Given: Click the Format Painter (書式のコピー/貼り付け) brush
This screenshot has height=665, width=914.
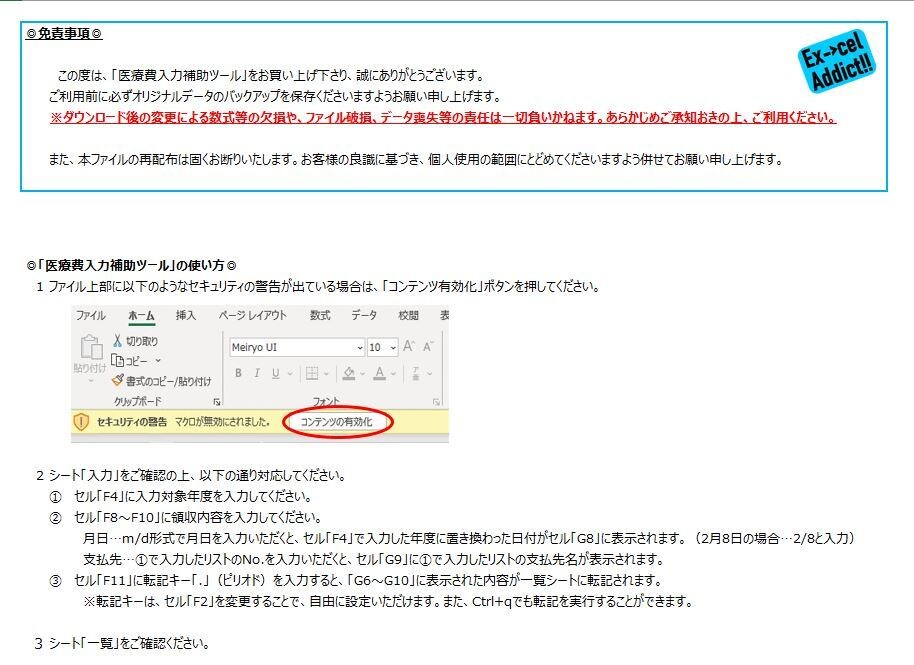Looking at the screenshot, I should pyautogui.click(x=118, y=381).
